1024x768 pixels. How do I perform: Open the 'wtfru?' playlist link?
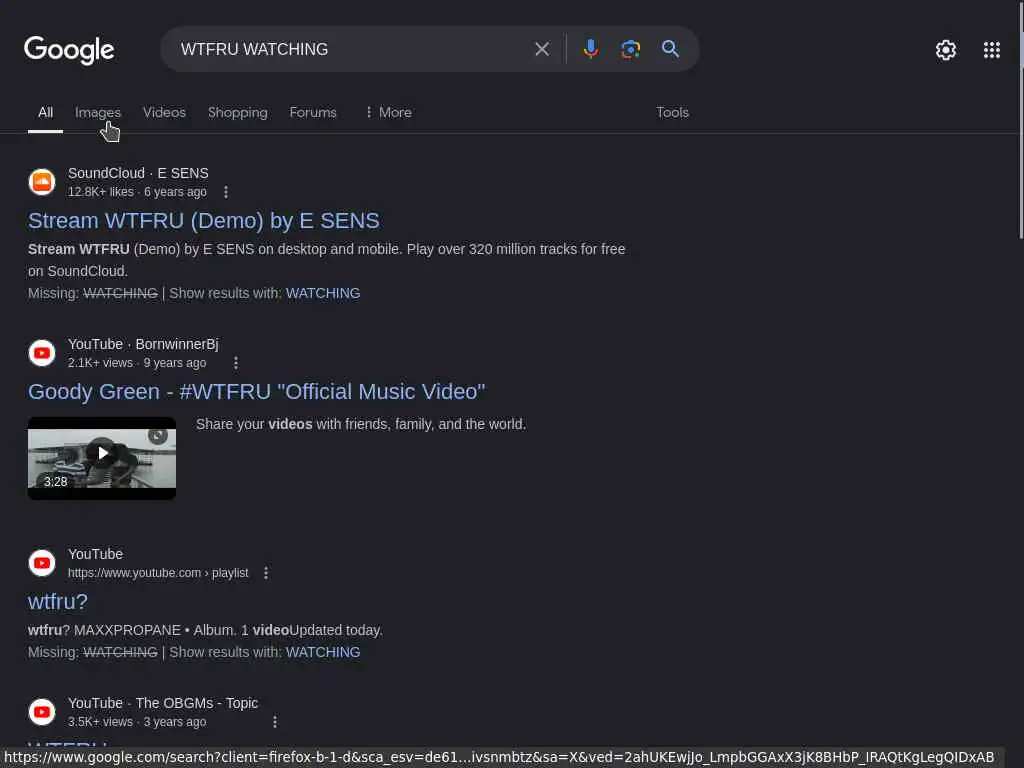coord(57,601)
